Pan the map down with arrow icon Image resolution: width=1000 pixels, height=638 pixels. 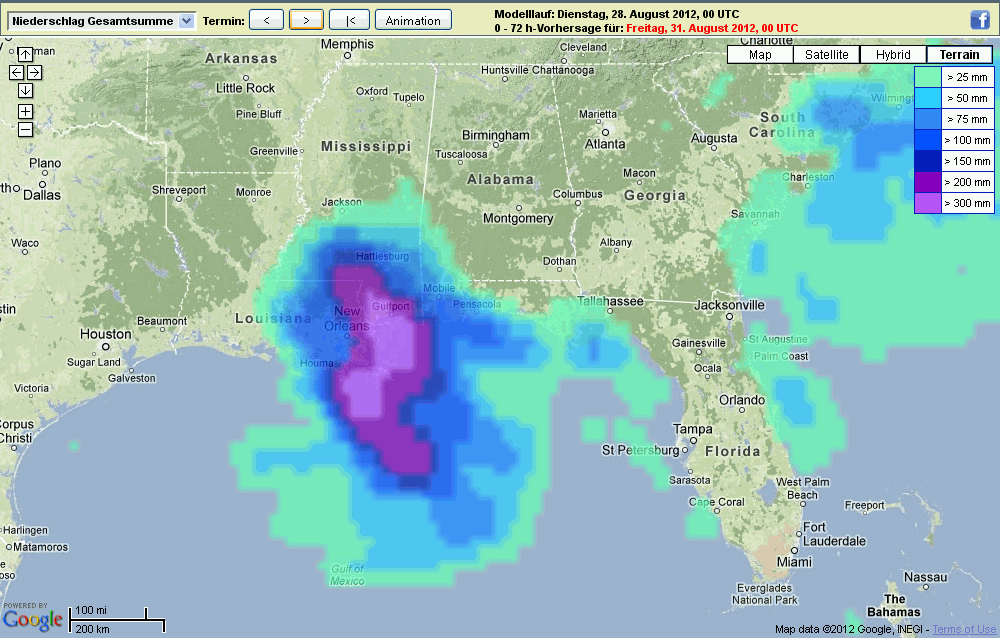click(25, 91)
